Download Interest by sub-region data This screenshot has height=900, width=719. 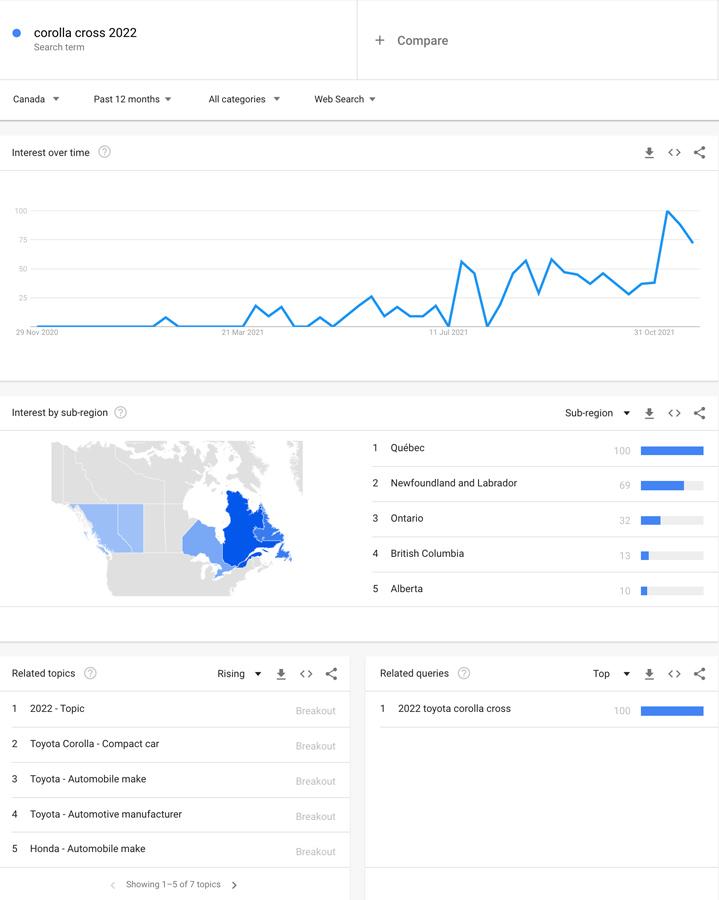coord(649,413)
